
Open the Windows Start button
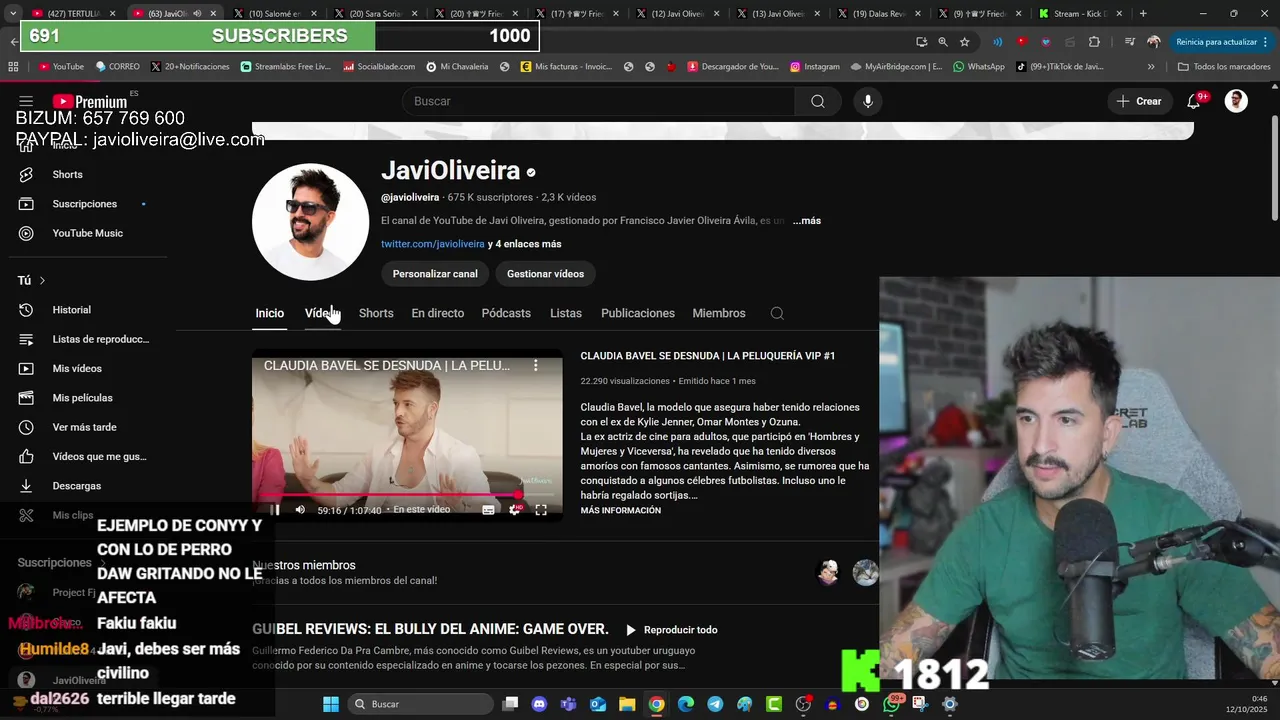pyautogui.click(x=331, y=704)
